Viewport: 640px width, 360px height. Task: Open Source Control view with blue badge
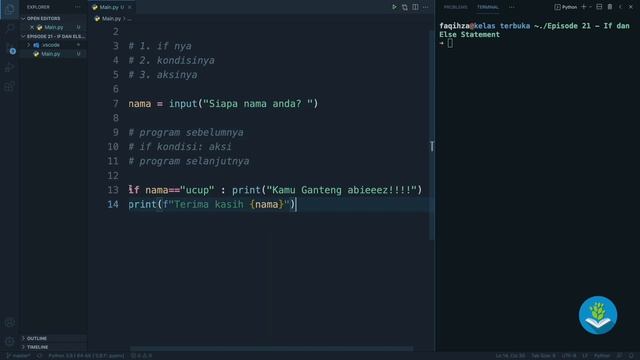pos(10,48)
